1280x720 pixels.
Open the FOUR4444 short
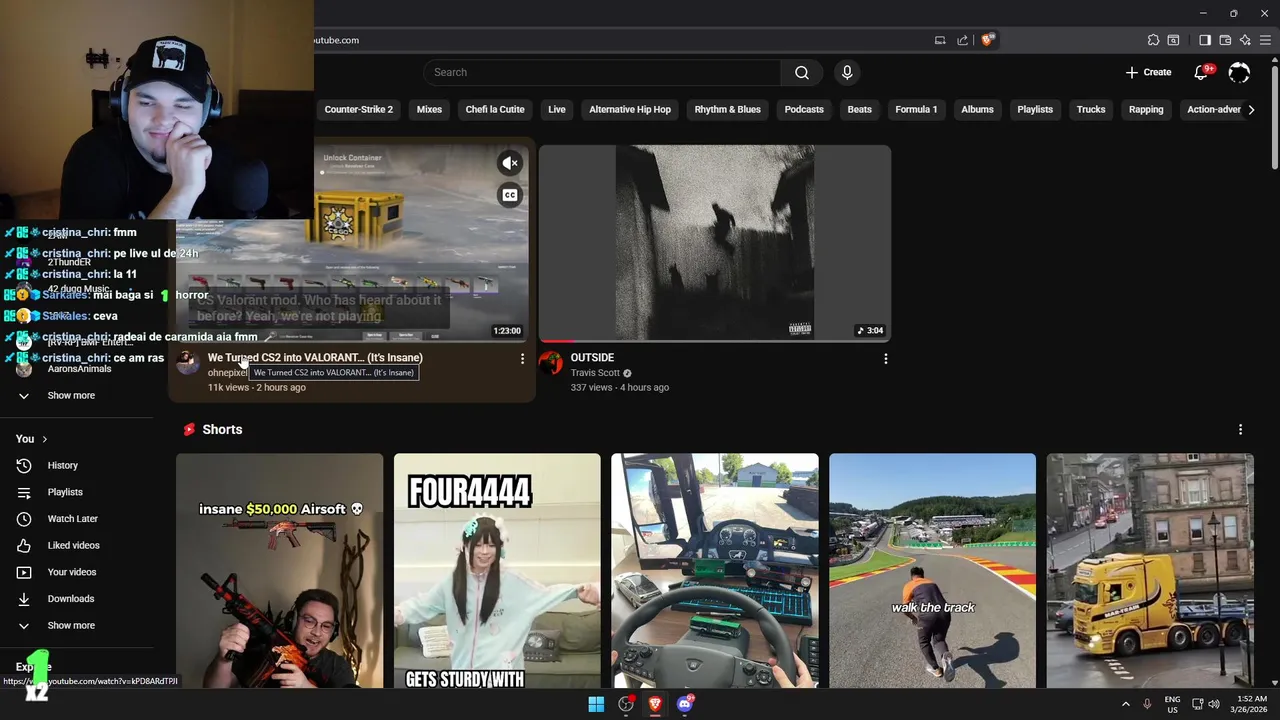point(497,570)
